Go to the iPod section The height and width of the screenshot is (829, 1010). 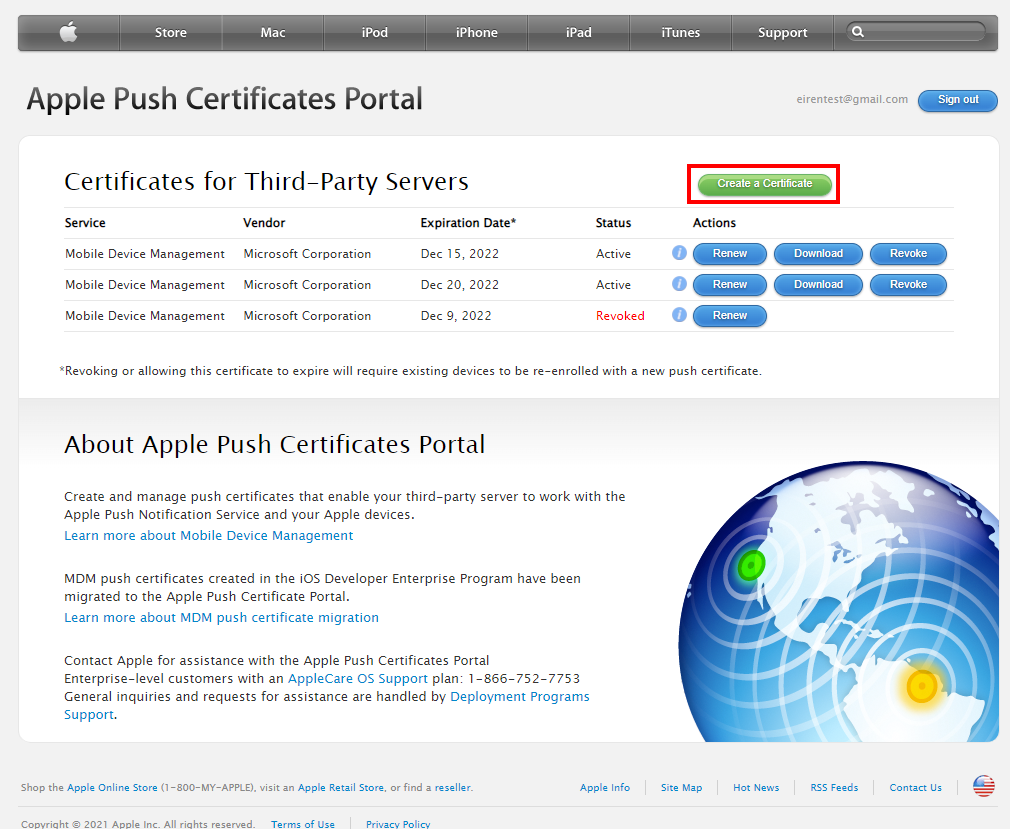click(374, 32)
